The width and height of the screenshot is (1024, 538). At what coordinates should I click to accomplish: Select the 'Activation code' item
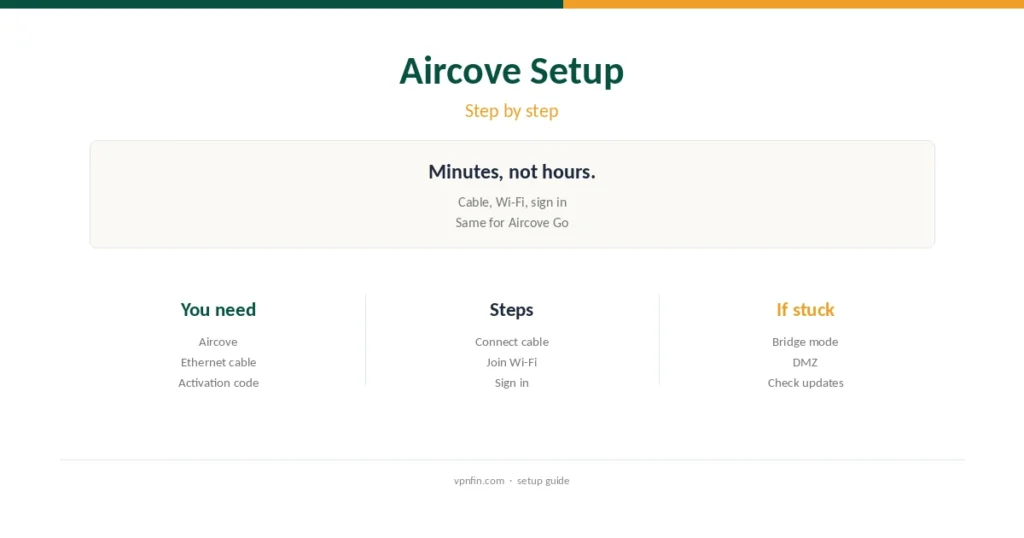[218, 383]
